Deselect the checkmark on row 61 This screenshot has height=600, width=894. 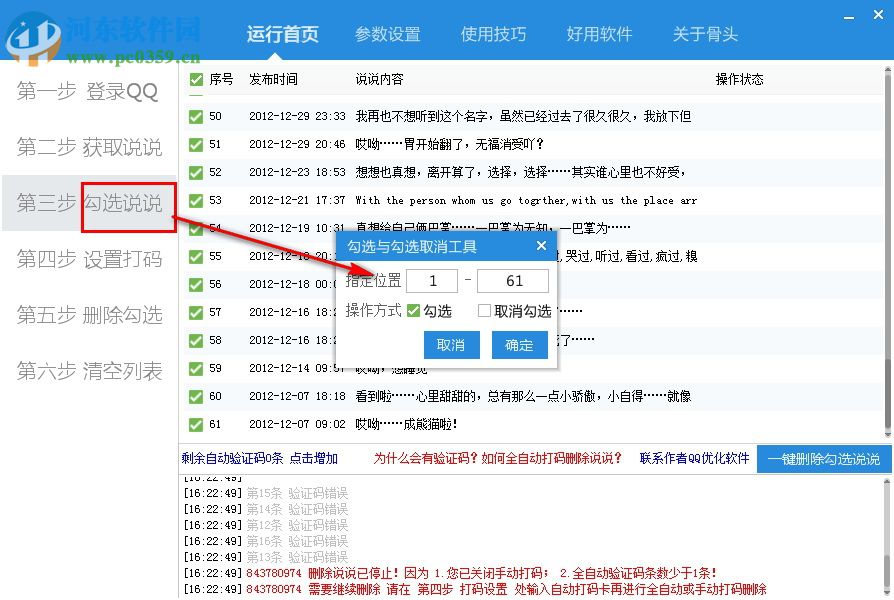[x=196, y=423]
